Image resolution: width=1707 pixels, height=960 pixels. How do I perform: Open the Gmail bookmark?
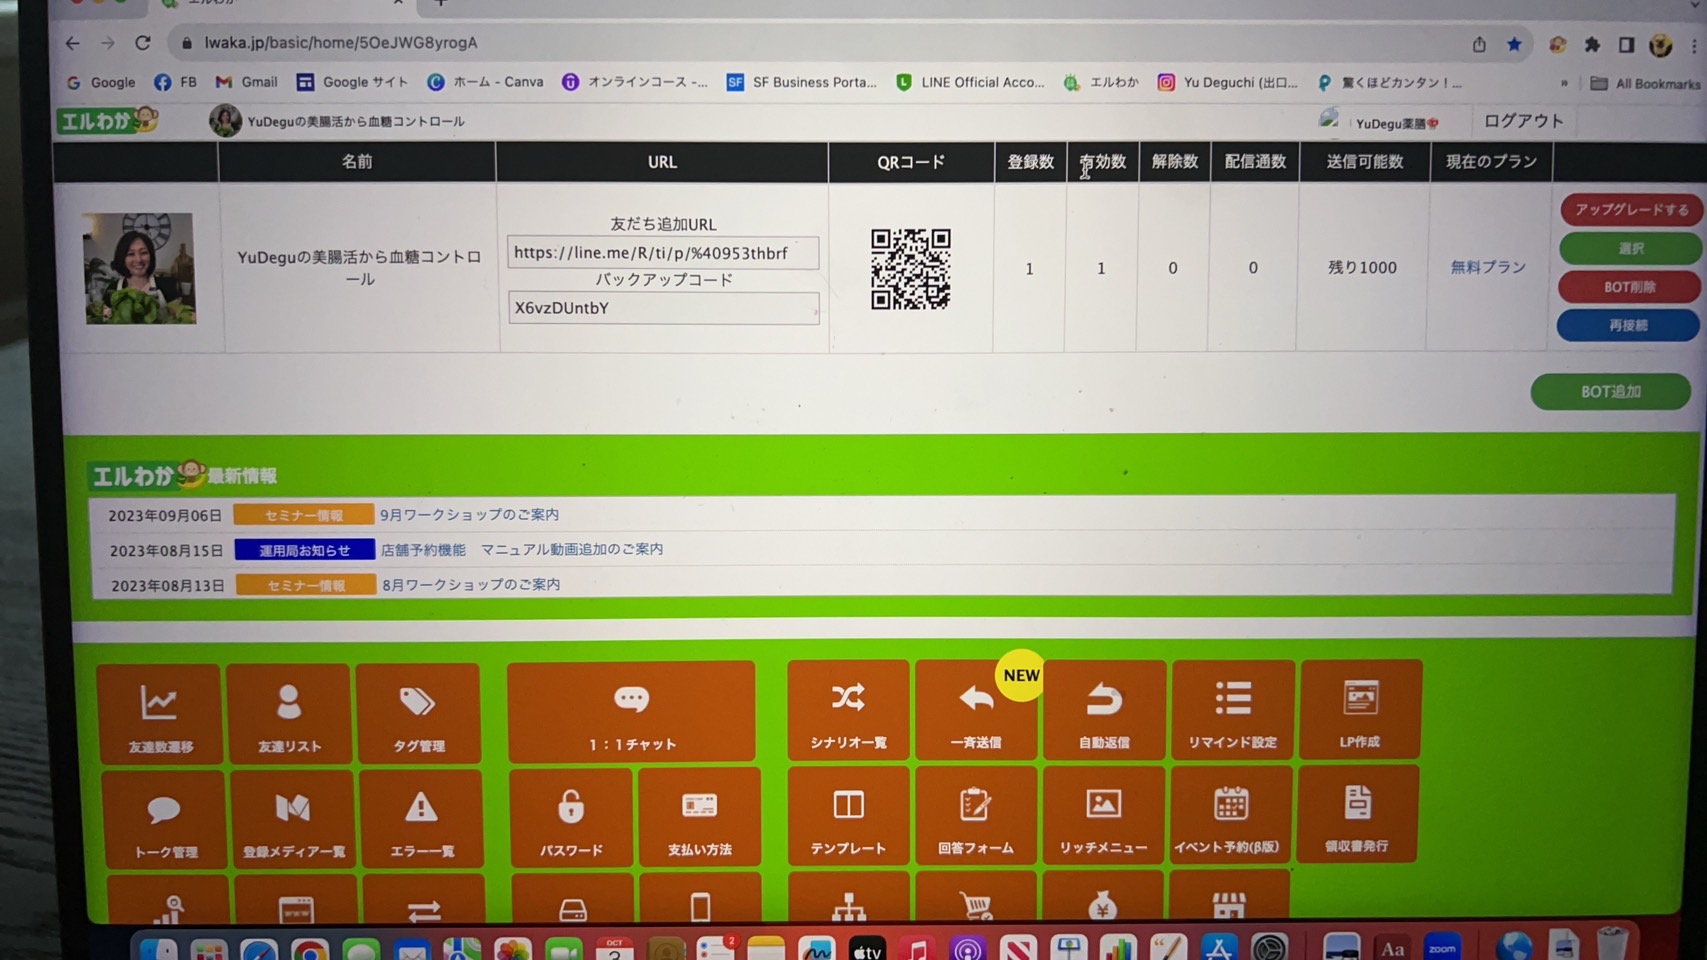pos(246,82)
